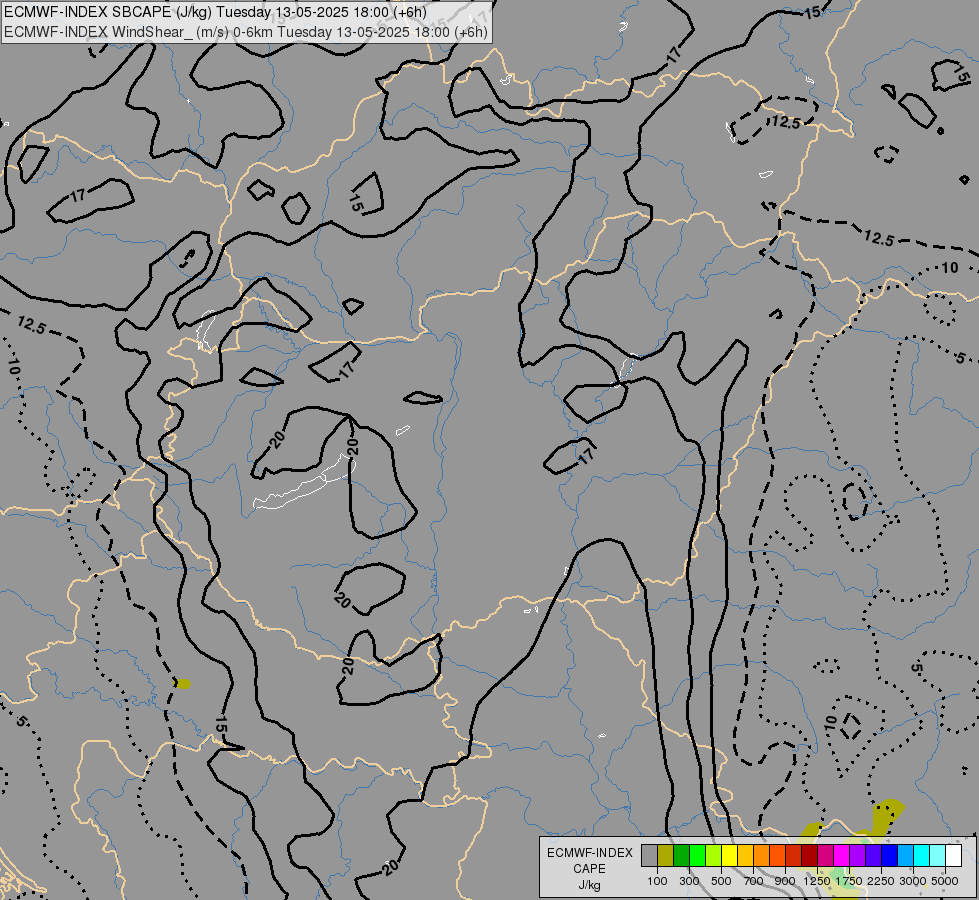Image resolution: width=979 pixels, height=900 pixels.
Task: Pick the pale cyan swatch before 5000
Action: (x=938, y=856)
